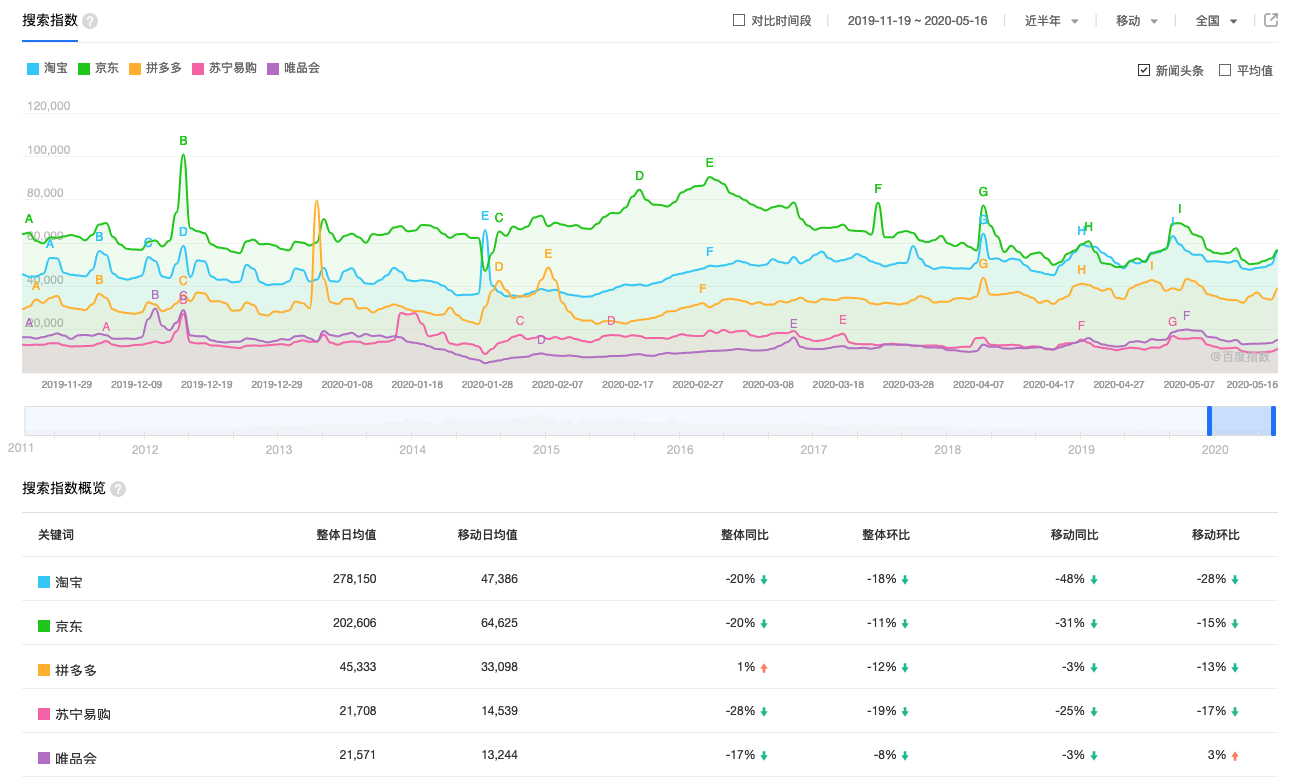The height and width of the screenshot is (778, 1300).
Task: Enable the 平均值 checkbox
Action: (x=1225, y=70)
